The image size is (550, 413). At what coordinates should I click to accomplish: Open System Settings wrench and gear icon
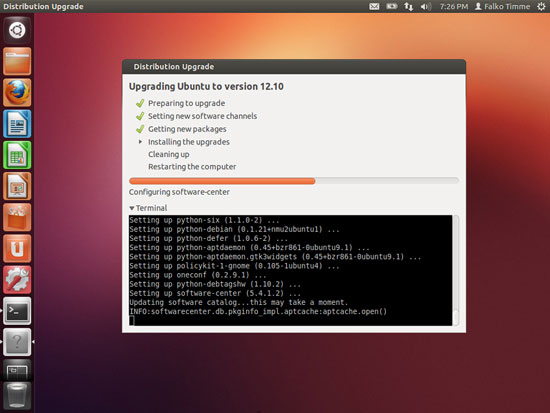(17, 280)
